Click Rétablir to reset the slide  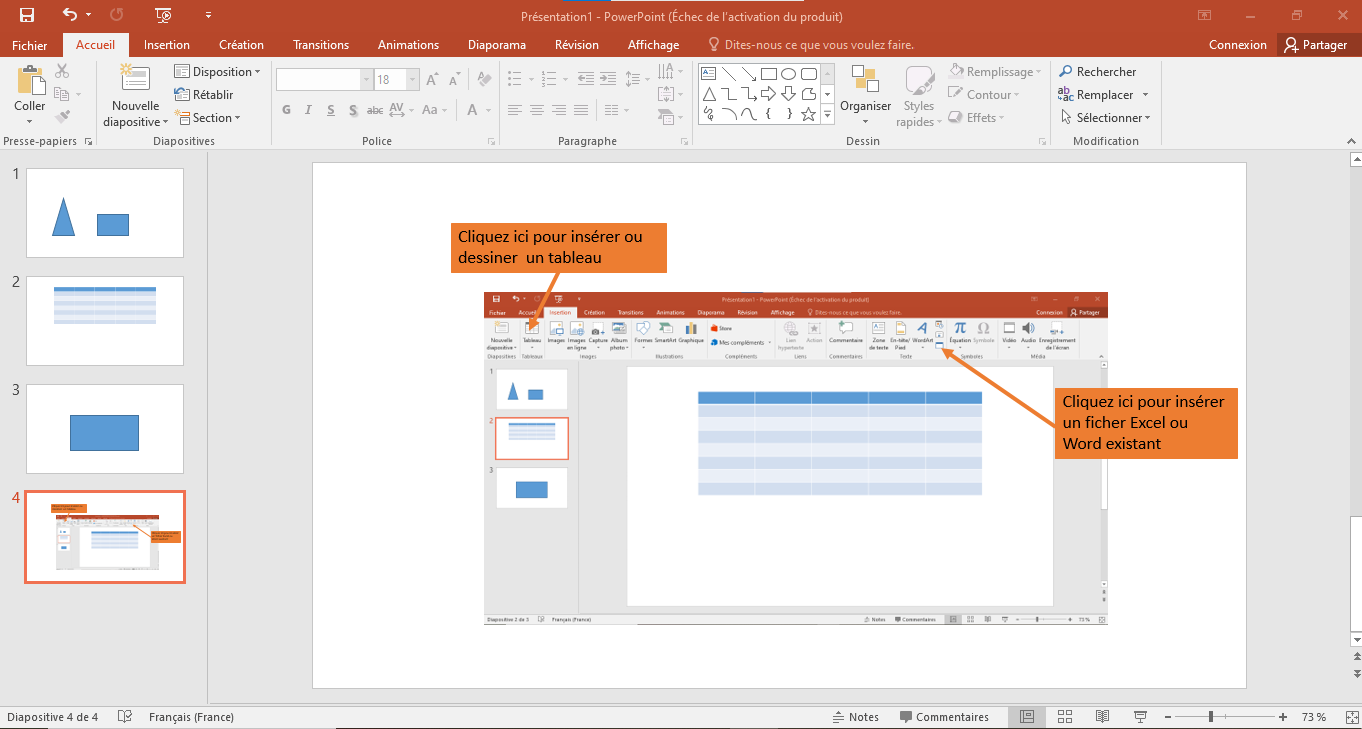pos(204,94)
